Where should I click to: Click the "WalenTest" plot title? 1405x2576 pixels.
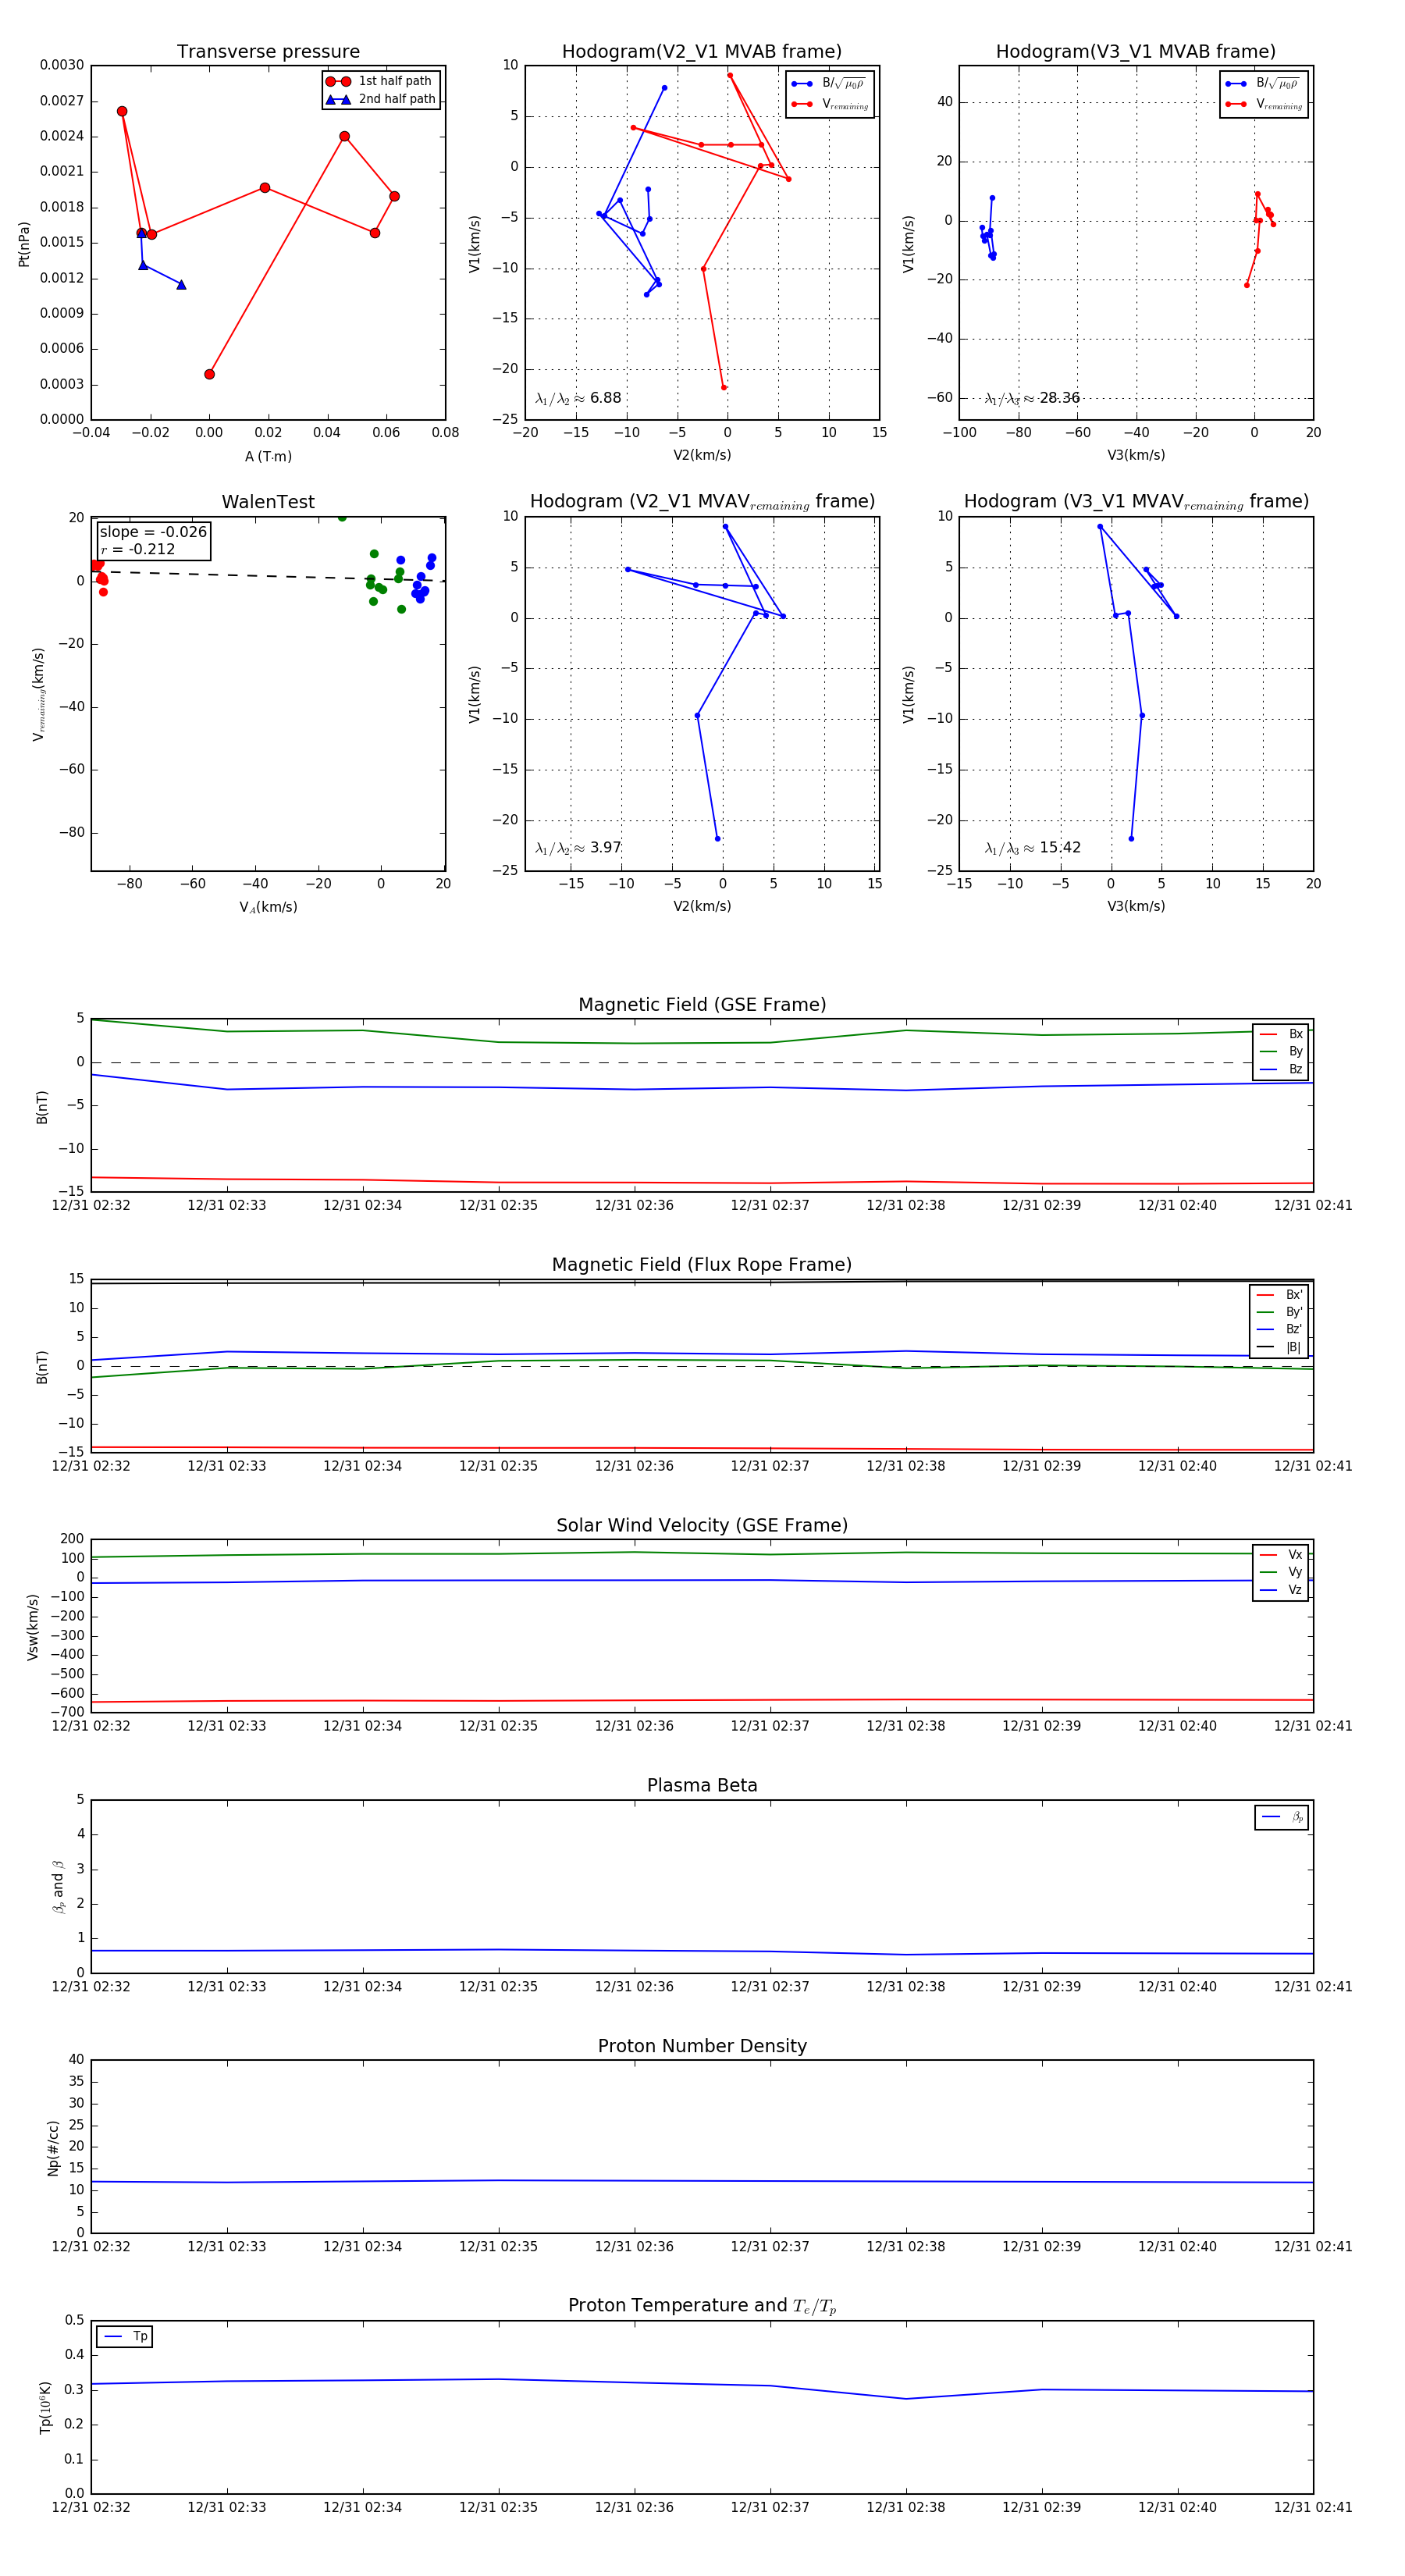point(268,502)
